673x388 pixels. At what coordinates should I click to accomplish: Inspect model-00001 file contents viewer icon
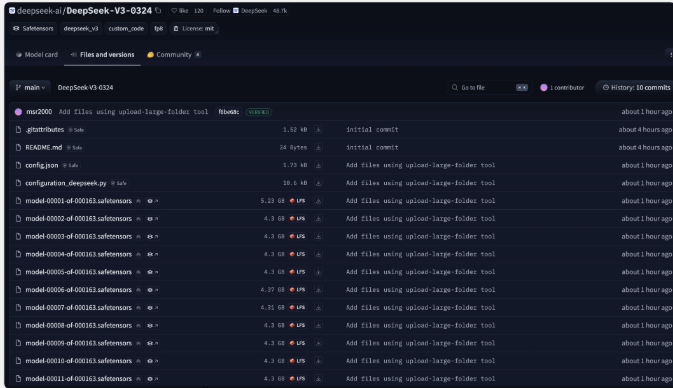[153, 201]
